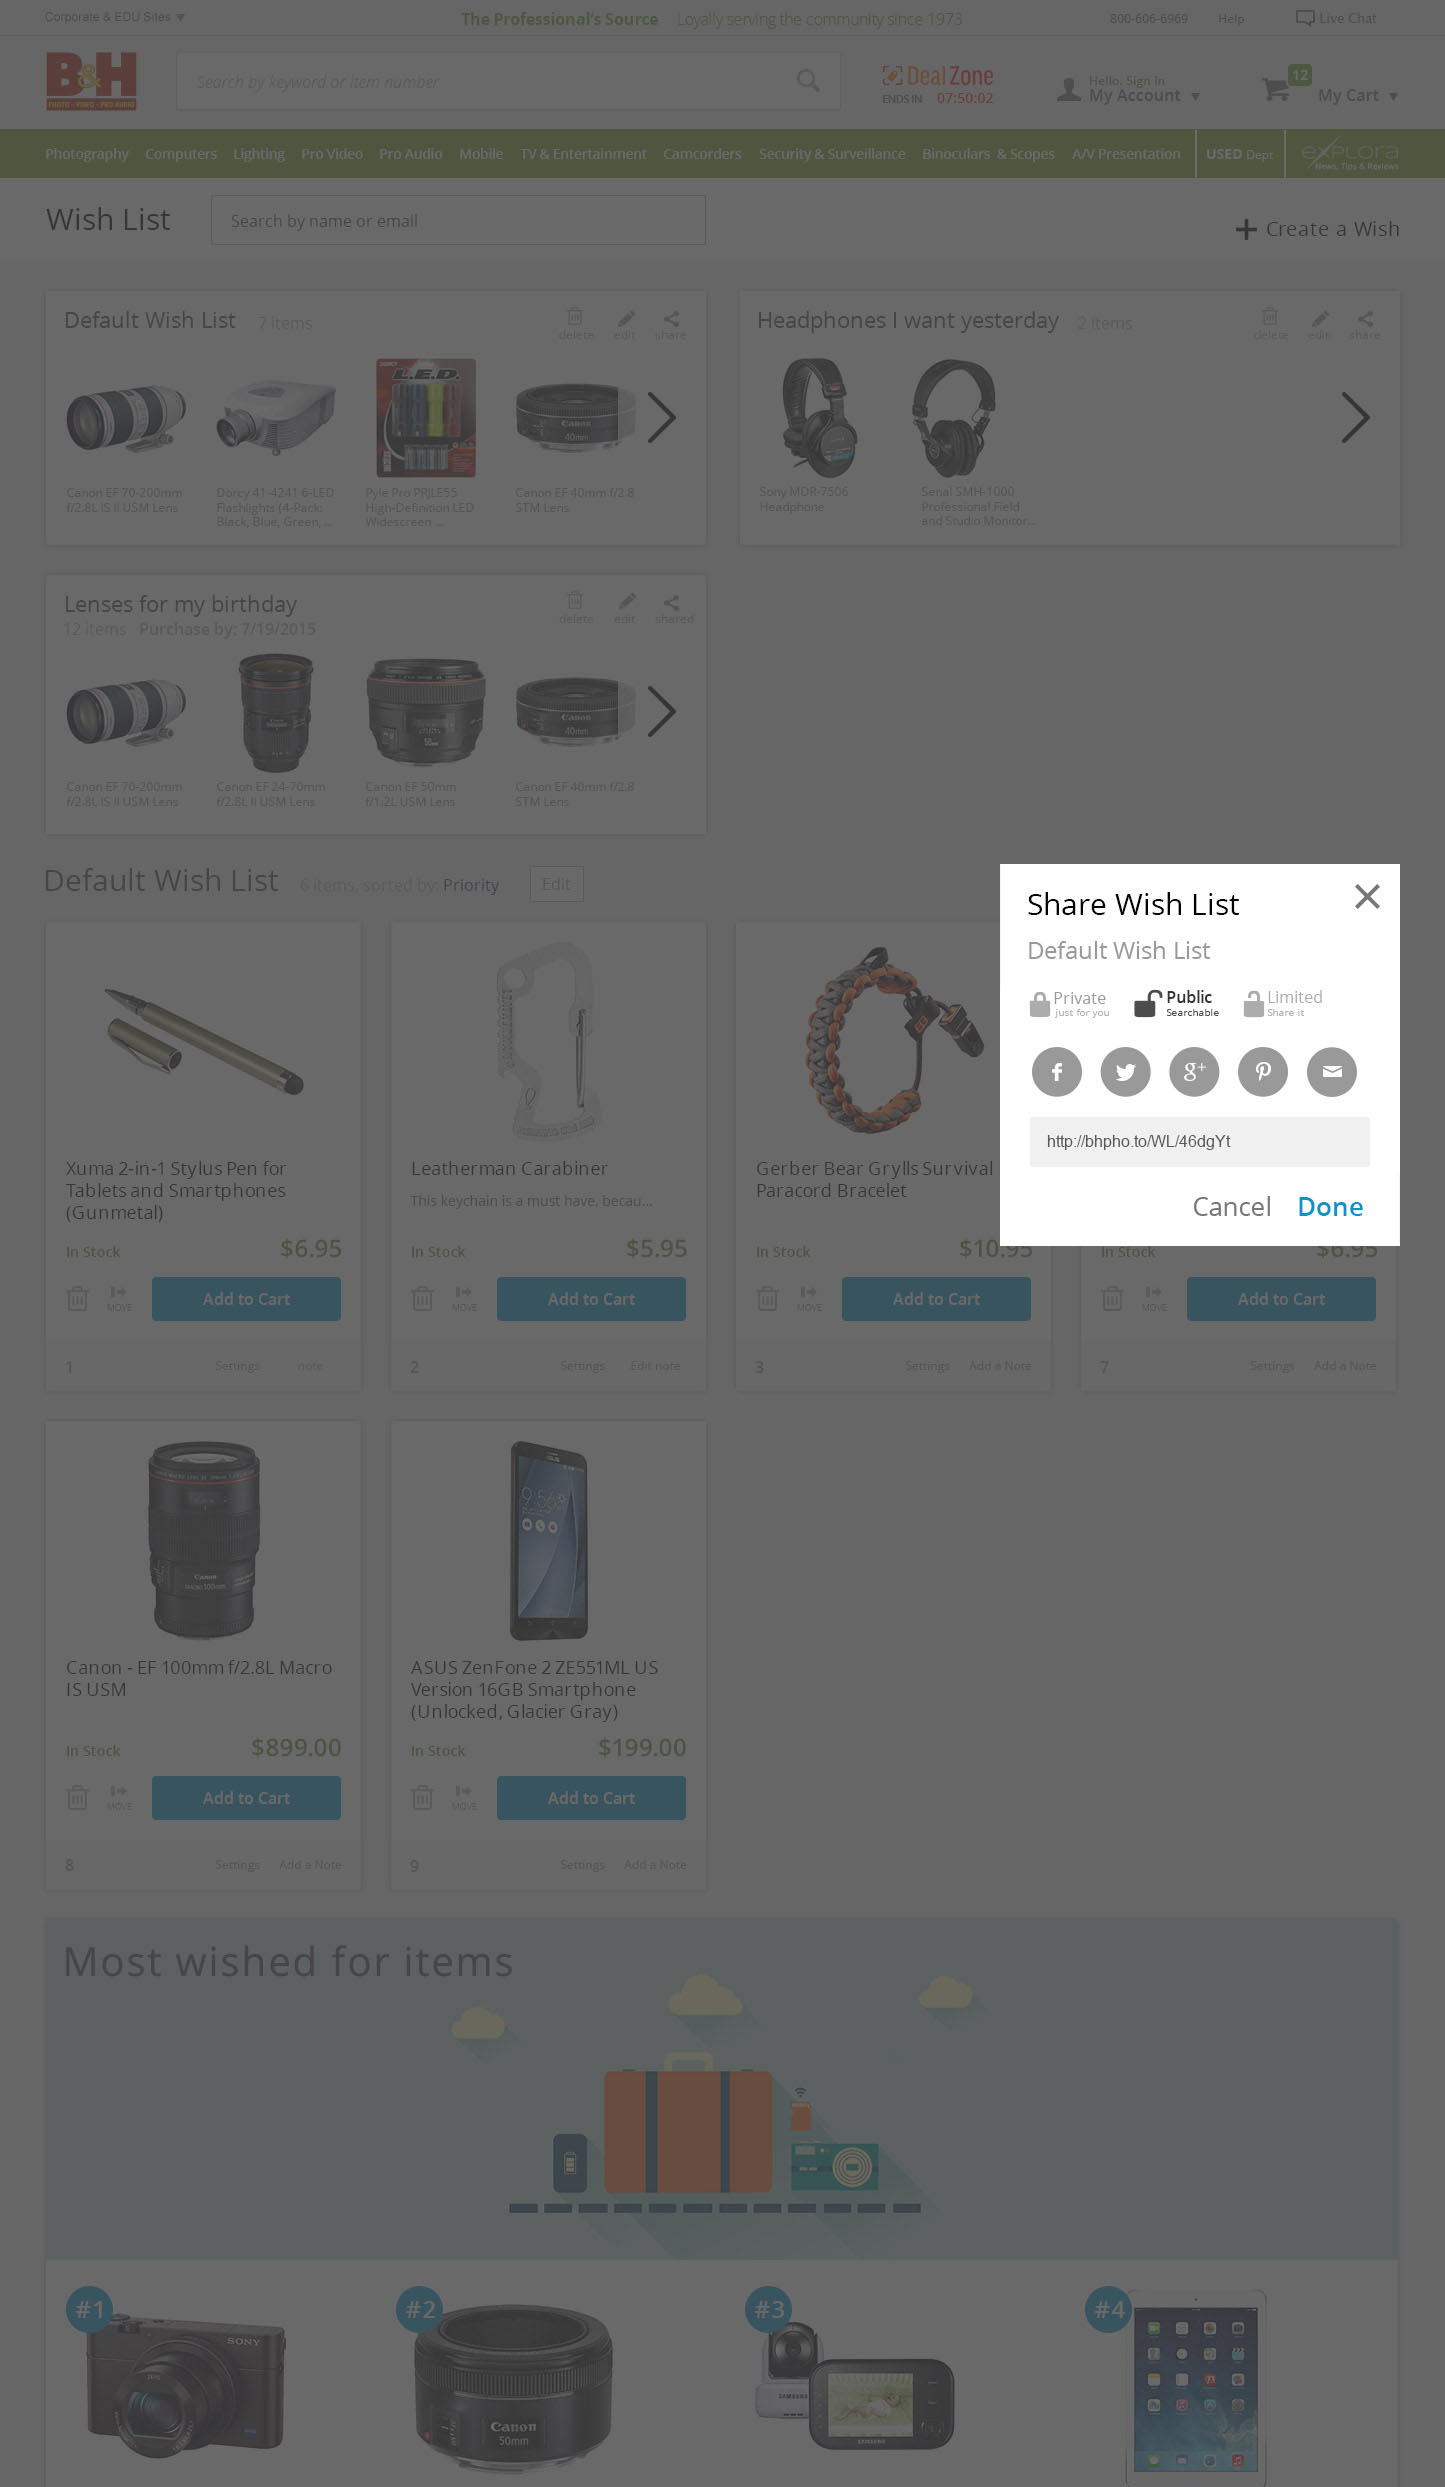Viewport: 1445px width, 2487px height.
Task: Open the Pro Audio category
Action: tap(410, 154)
